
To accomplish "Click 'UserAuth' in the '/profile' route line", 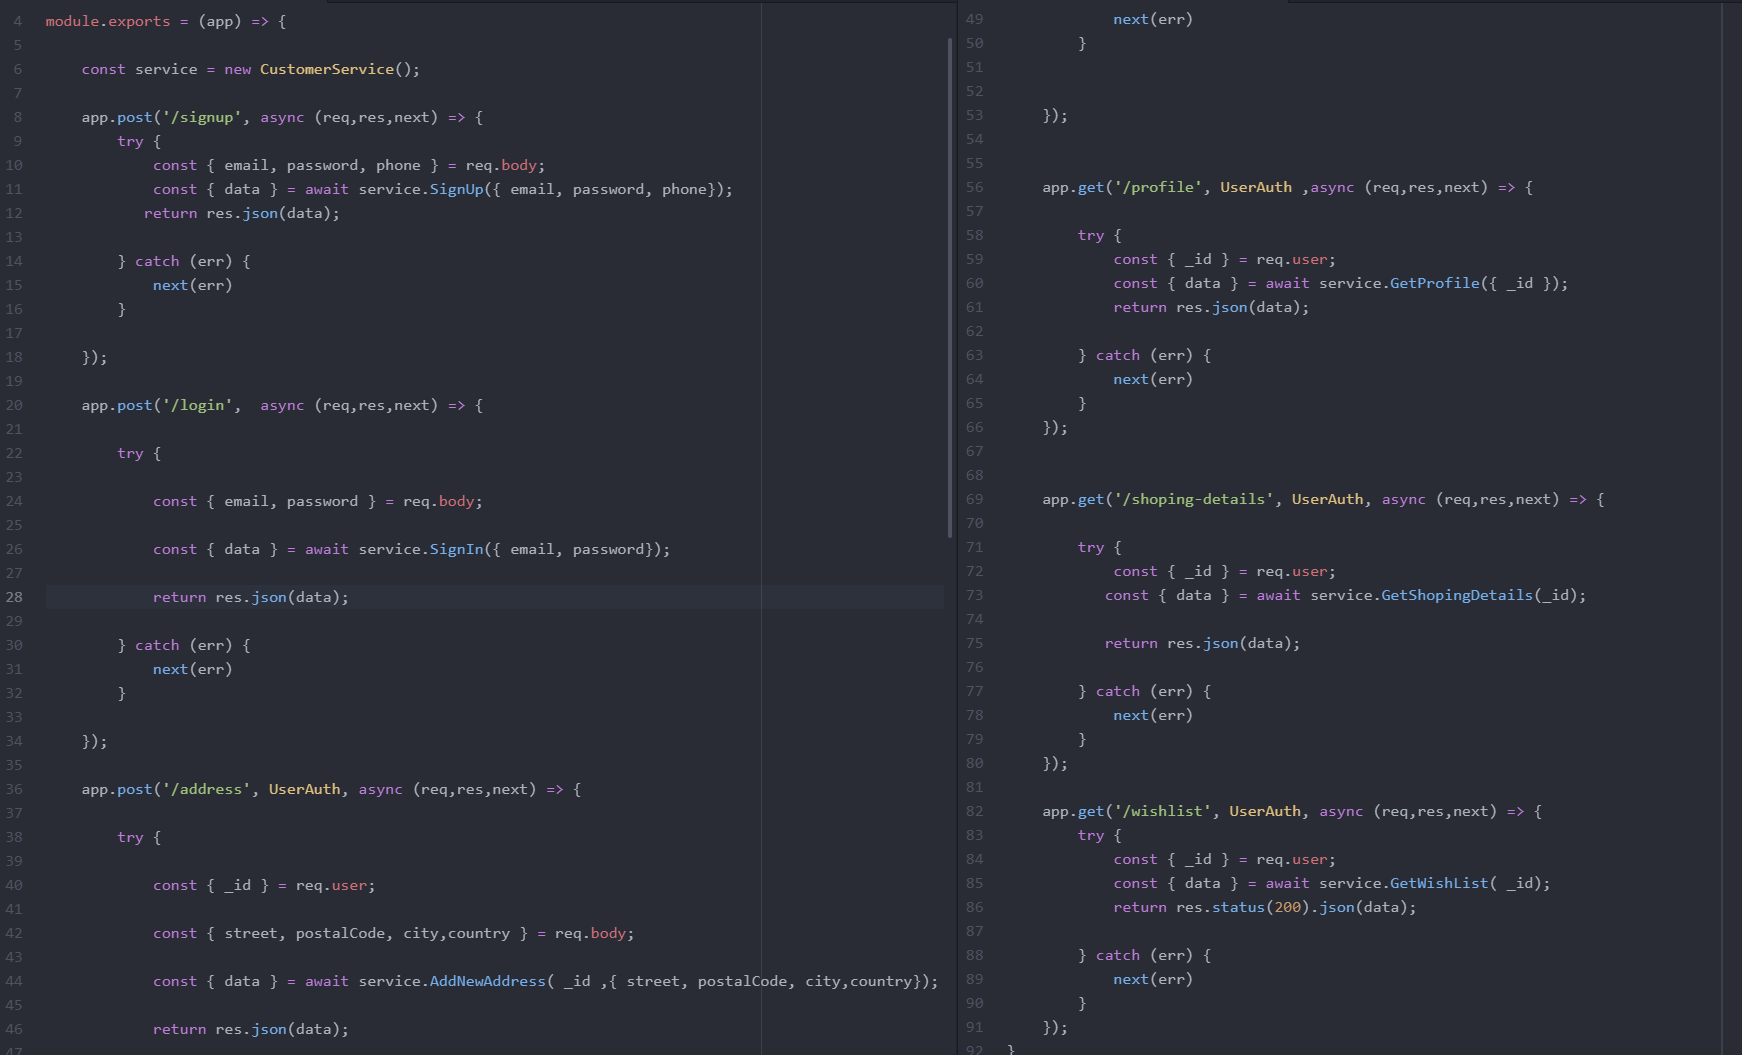I will (x=1256, y=187).
